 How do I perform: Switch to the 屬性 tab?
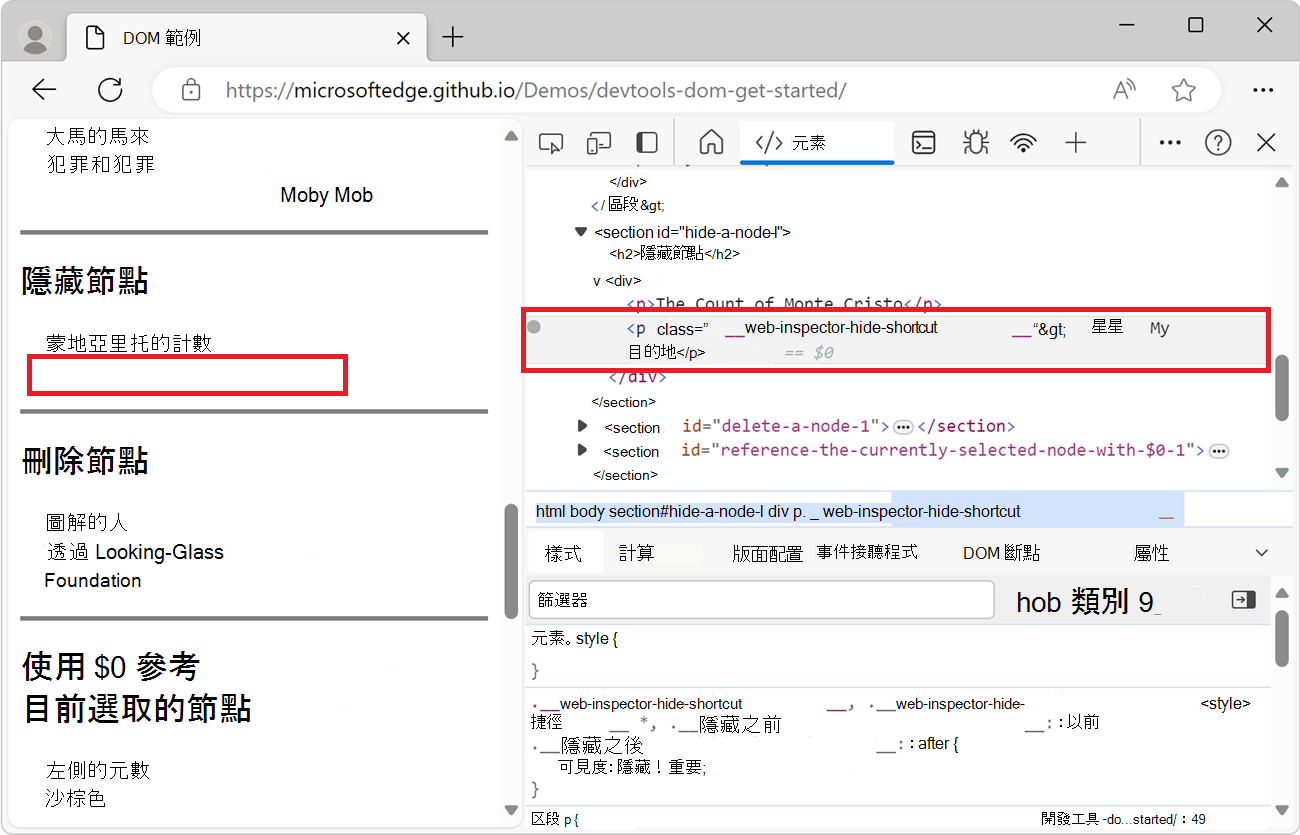coord(1151,553)
